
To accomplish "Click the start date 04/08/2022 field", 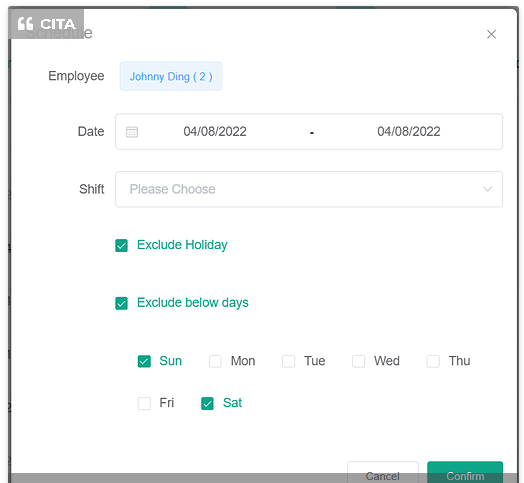I will [215, 132].
